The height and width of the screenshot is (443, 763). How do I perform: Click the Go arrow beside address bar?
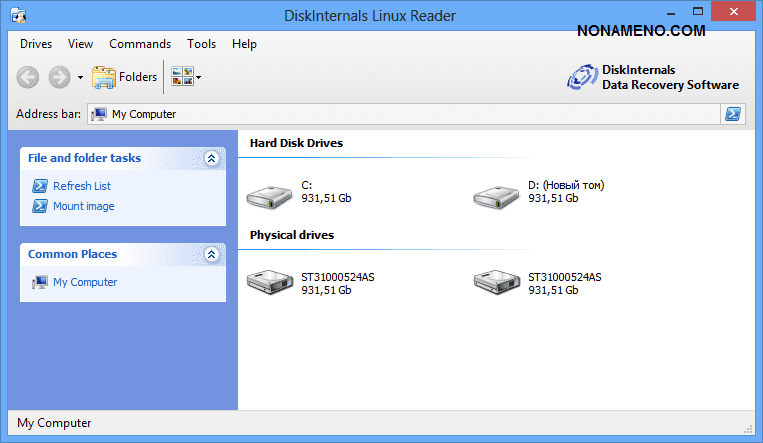pos(733,114)
